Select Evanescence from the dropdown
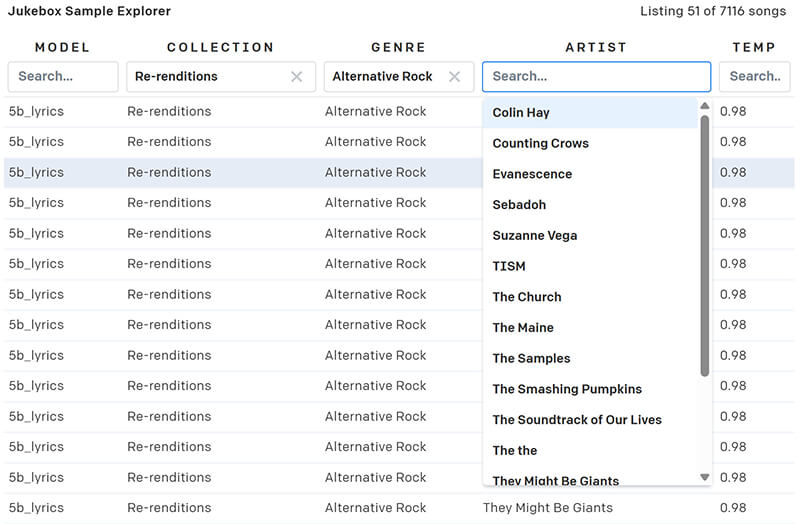 tap(532, 174)
